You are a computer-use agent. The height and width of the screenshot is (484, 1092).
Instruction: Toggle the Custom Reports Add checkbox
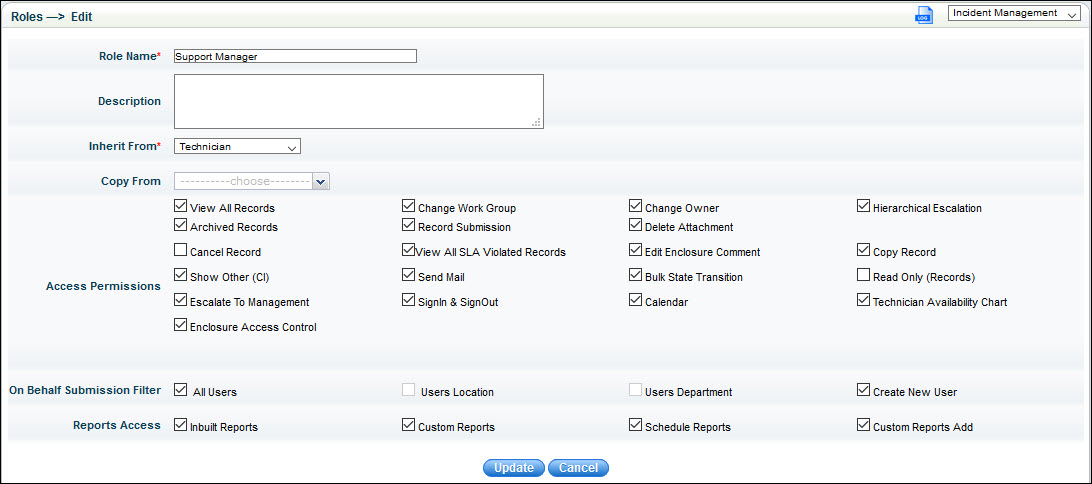(x=864, y=426)
